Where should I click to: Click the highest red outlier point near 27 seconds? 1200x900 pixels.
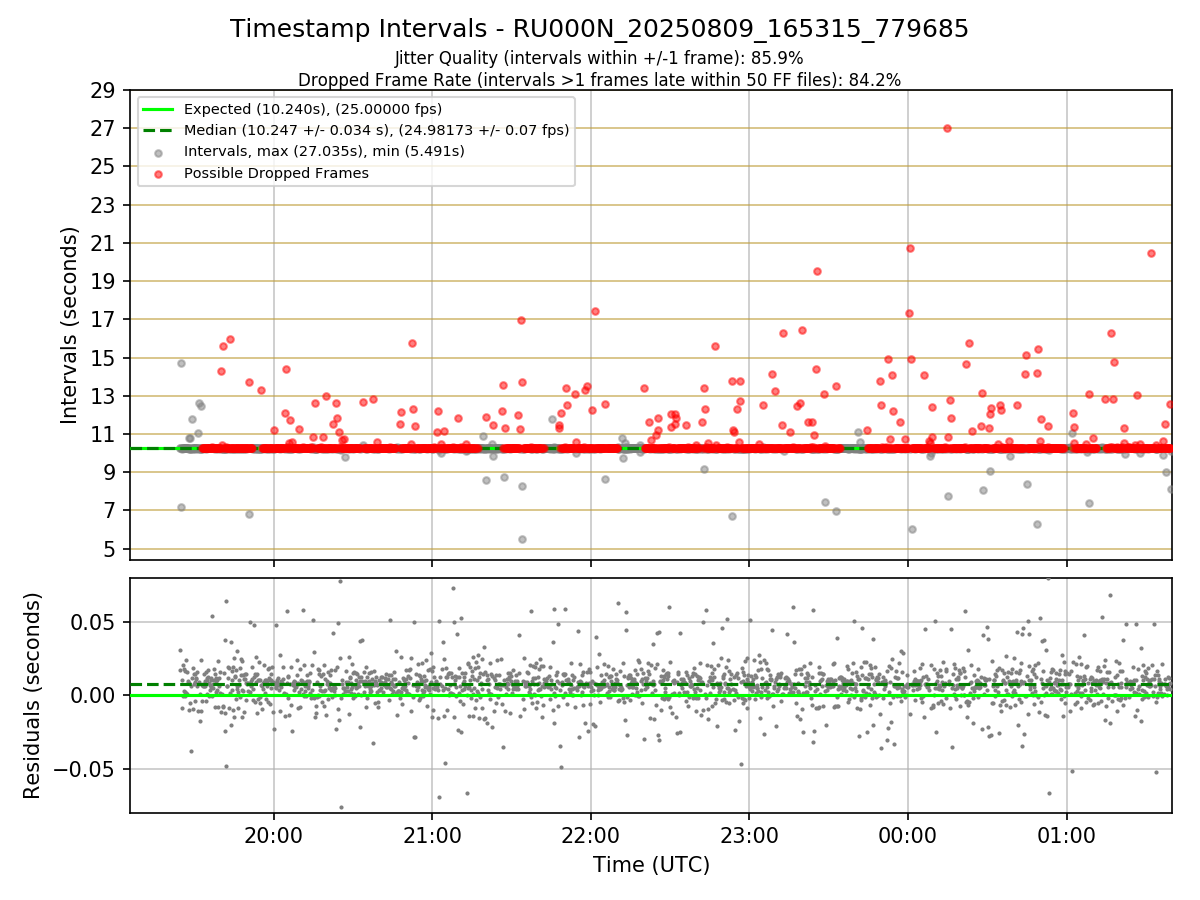tap(947, 128)
